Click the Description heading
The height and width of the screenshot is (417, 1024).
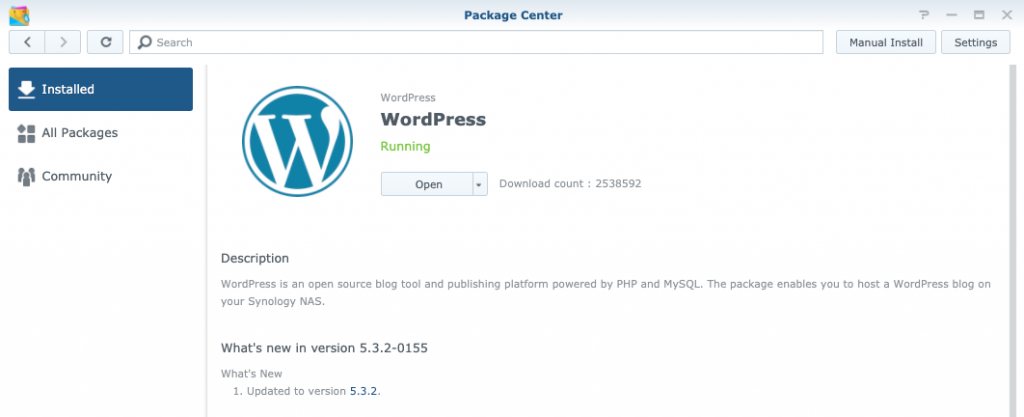tap(255, 258)
